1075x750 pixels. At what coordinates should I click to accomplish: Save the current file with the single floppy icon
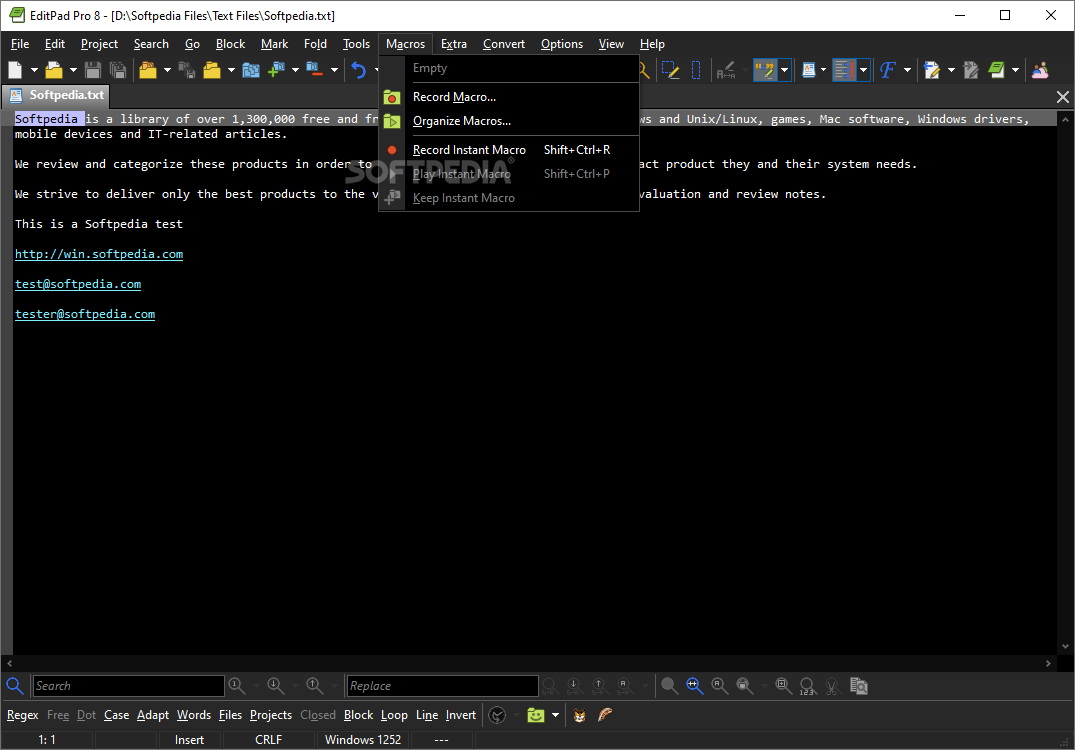93,70
